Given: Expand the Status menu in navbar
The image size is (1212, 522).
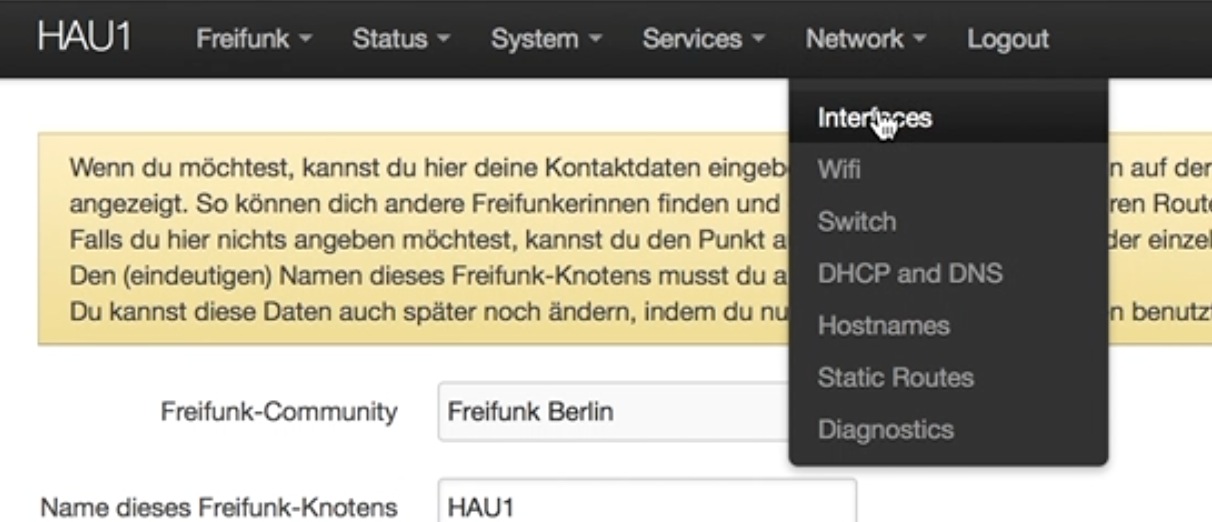Looking at the screenshot, I should [x=401, y=39].
